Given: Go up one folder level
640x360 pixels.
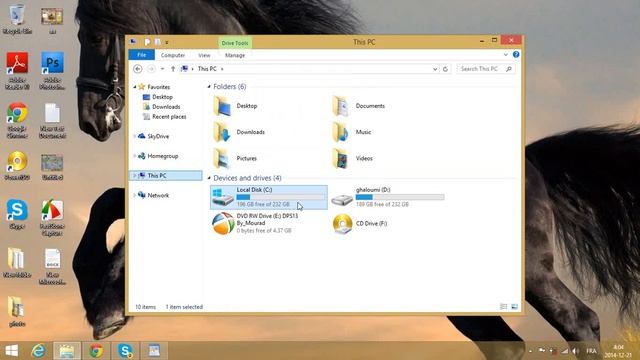Looking at the screenshot, I should pyautogui.click(x=173, y=69).
